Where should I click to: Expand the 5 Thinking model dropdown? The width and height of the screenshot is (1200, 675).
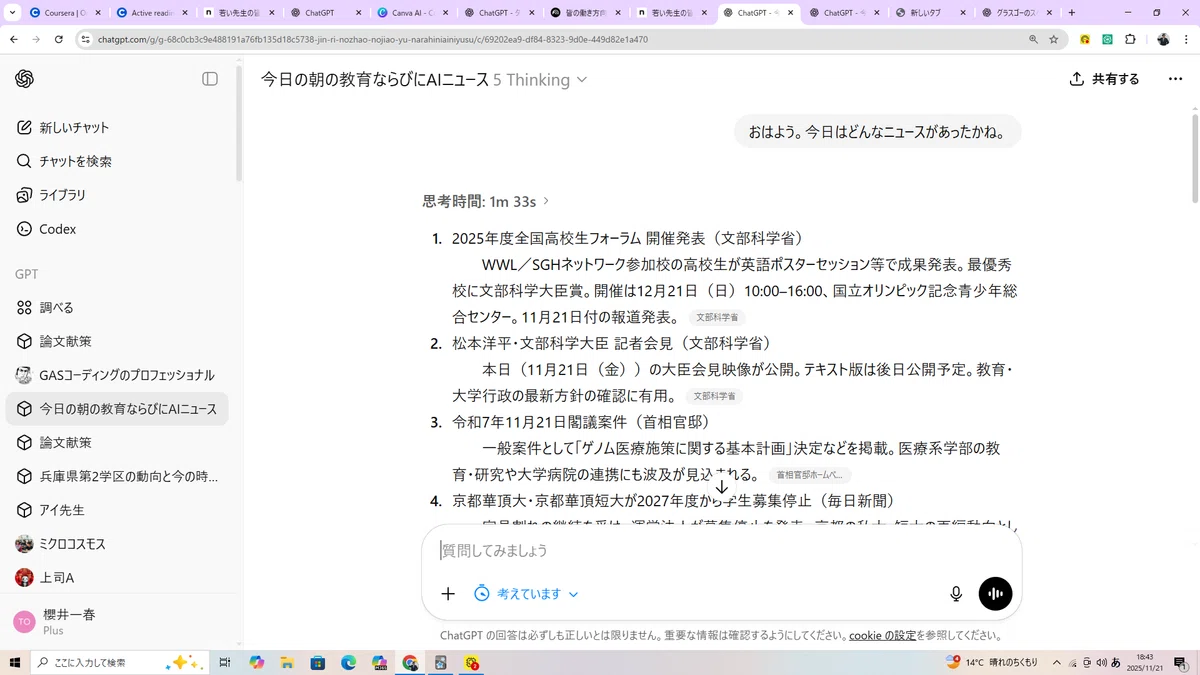click(x=541, y=79)
